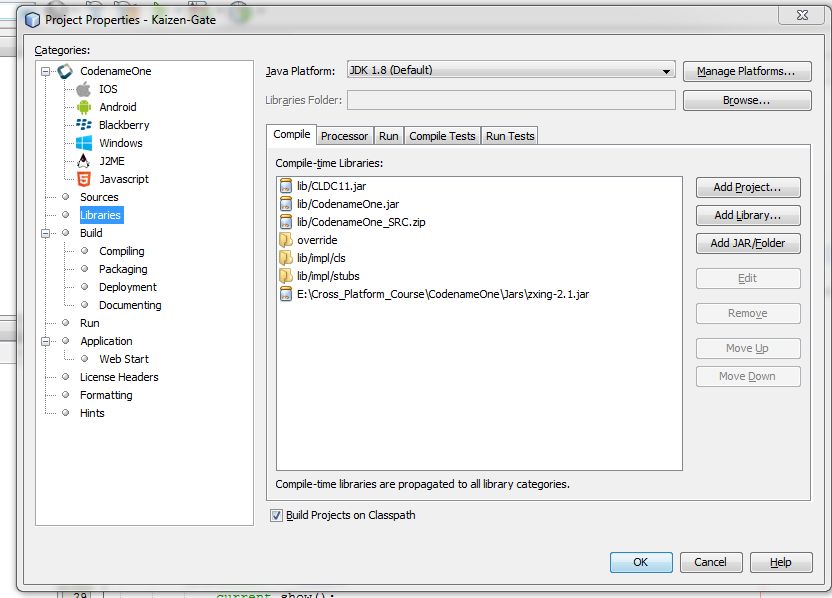Click the J2ME penguin icon
Image resolution: width=832 pixels, height=598 pixels.
(x=83, y=161)
